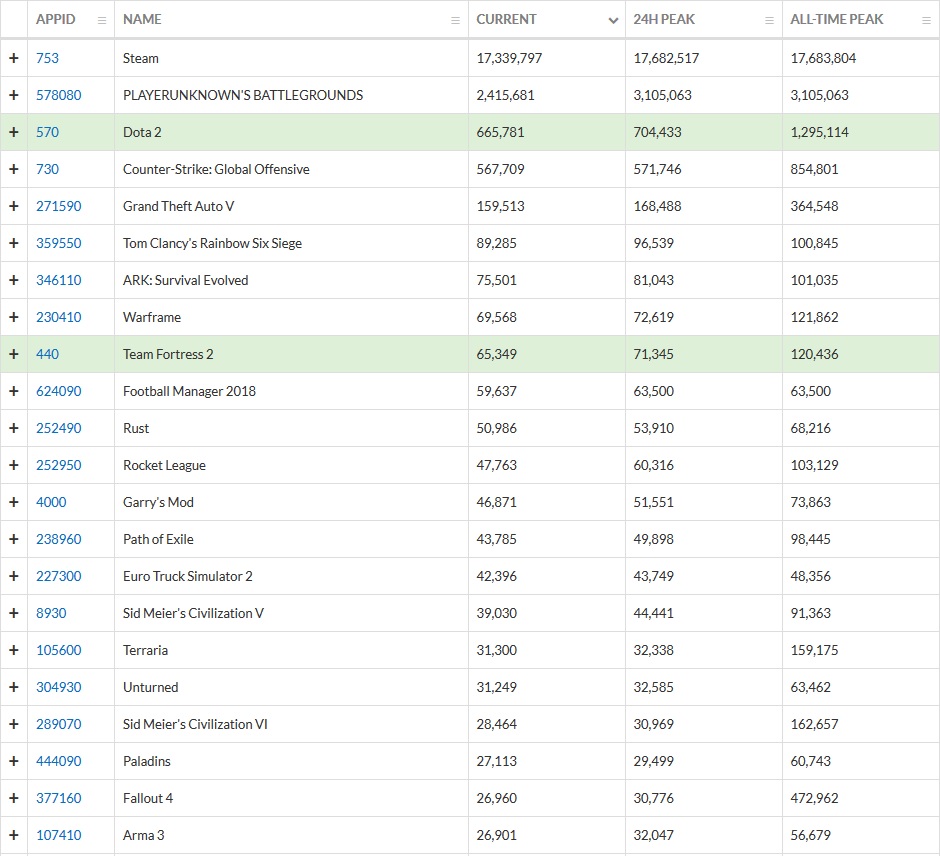Open app ID 377160 link
The height and width of the screenshot is (856, 940).
point(59,798)
